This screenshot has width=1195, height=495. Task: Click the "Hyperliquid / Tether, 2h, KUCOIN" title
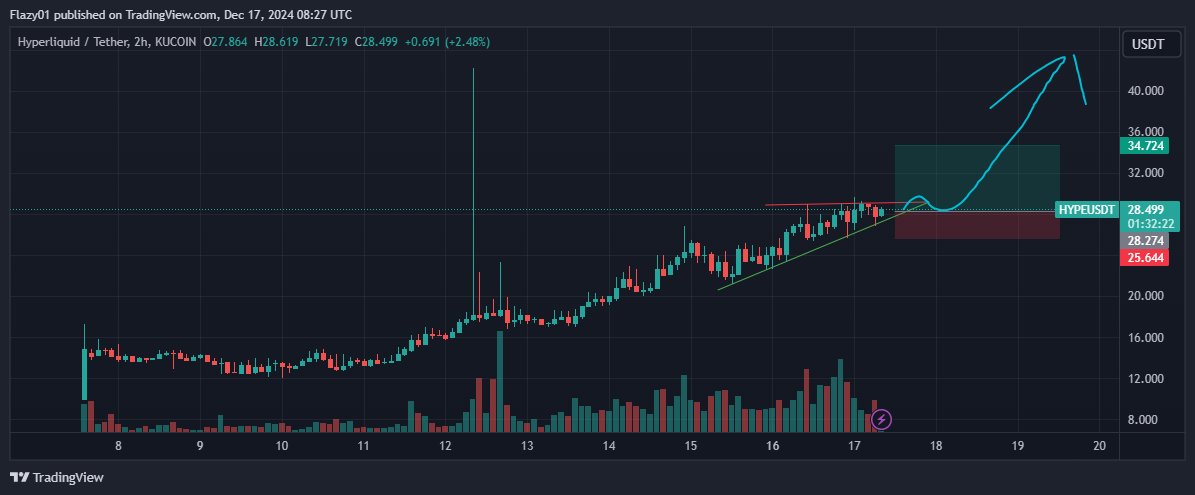(107, 42)
